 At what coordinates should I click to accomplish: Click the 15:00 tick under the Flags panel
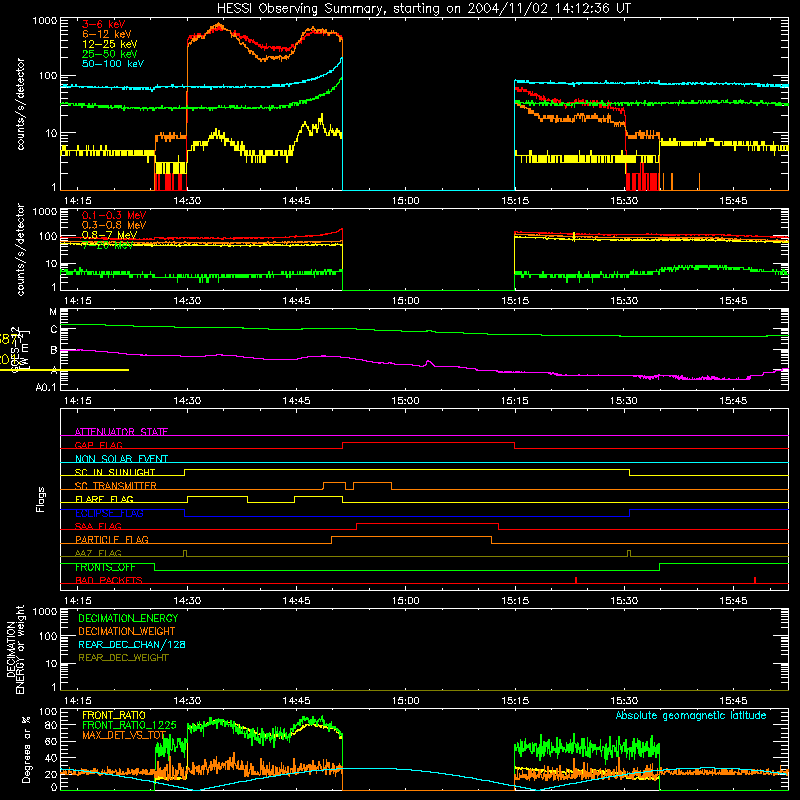coord(406,601)
